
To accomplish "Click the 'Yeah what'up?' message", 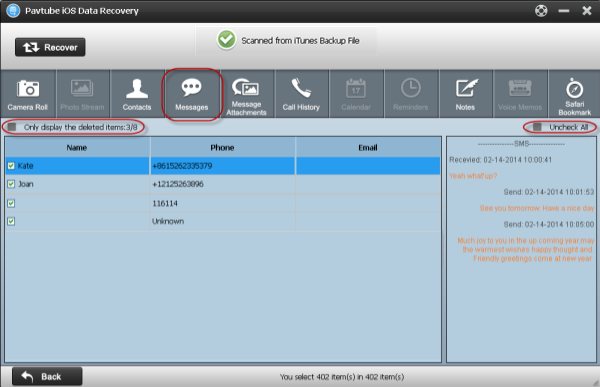I will click(473, 176).
